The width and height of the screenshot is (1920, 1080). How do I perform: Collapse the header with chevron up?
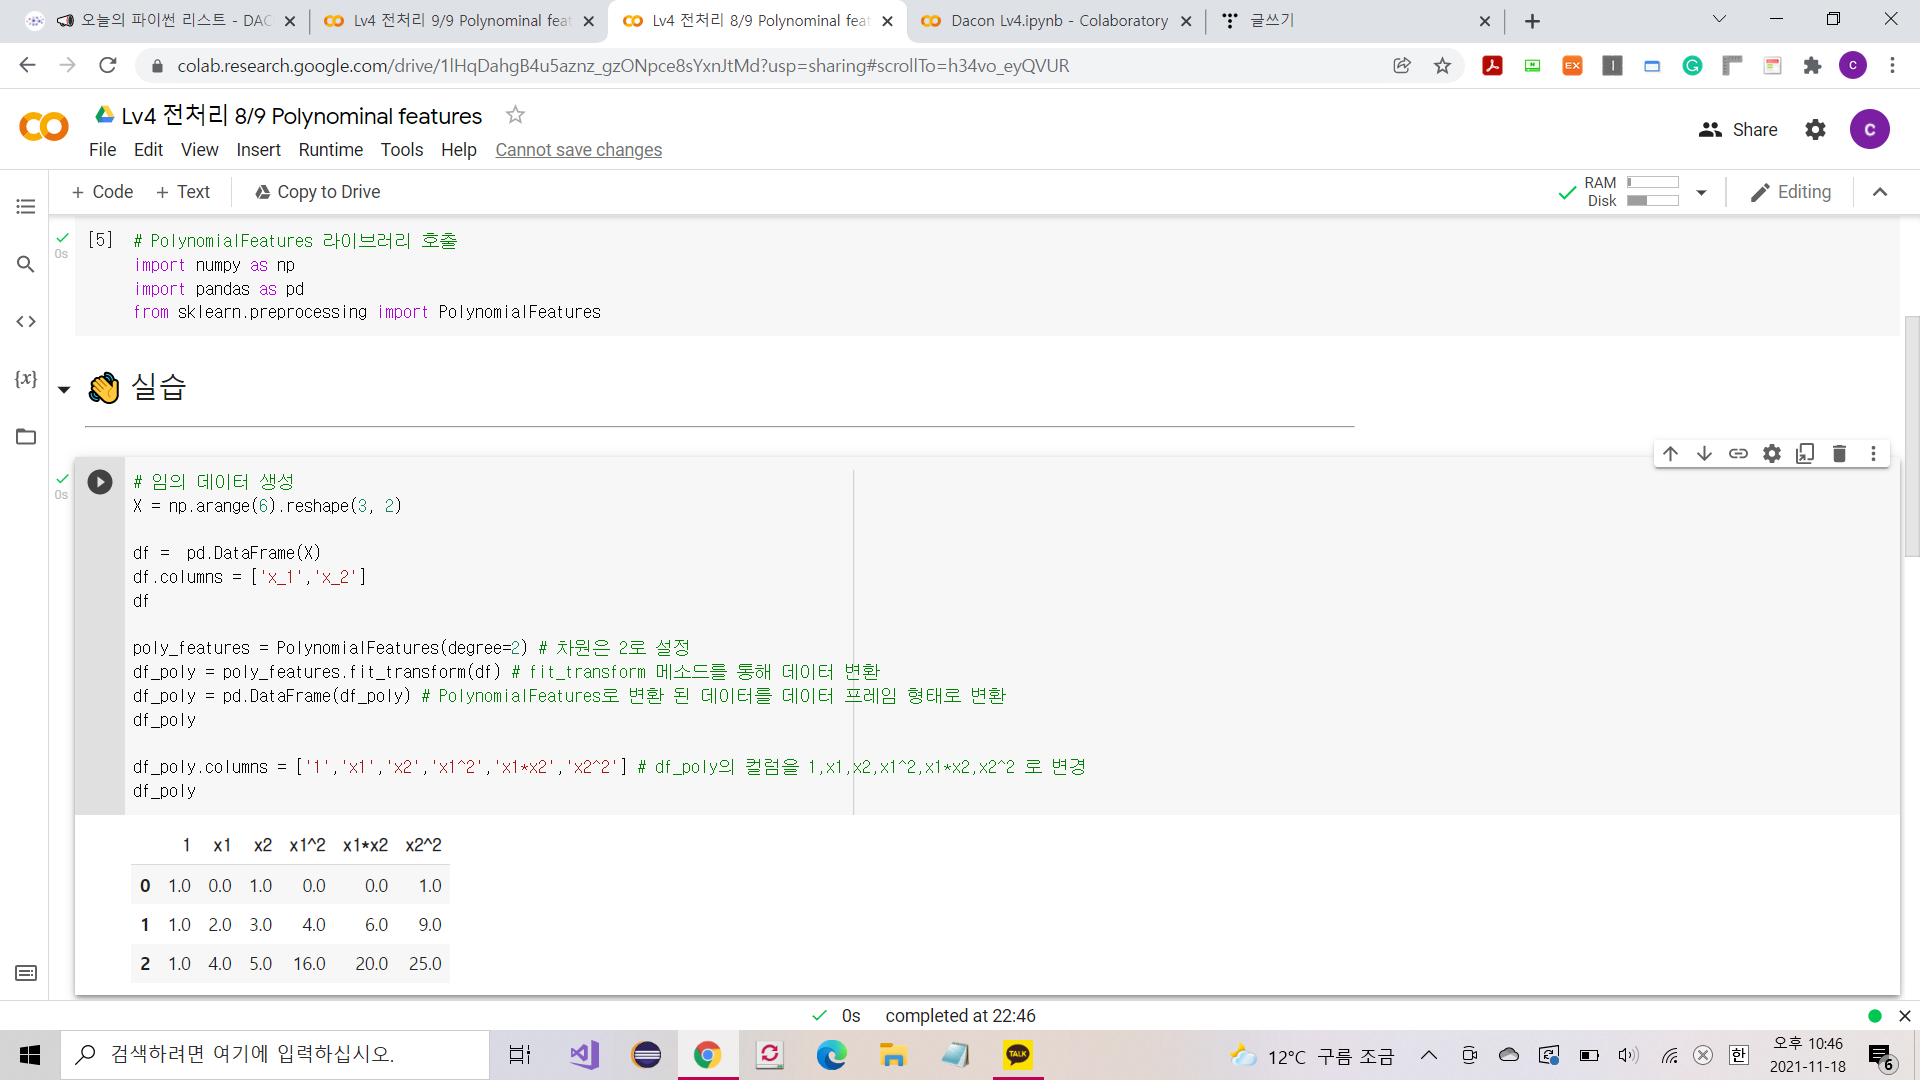[x=1880, y=192]
